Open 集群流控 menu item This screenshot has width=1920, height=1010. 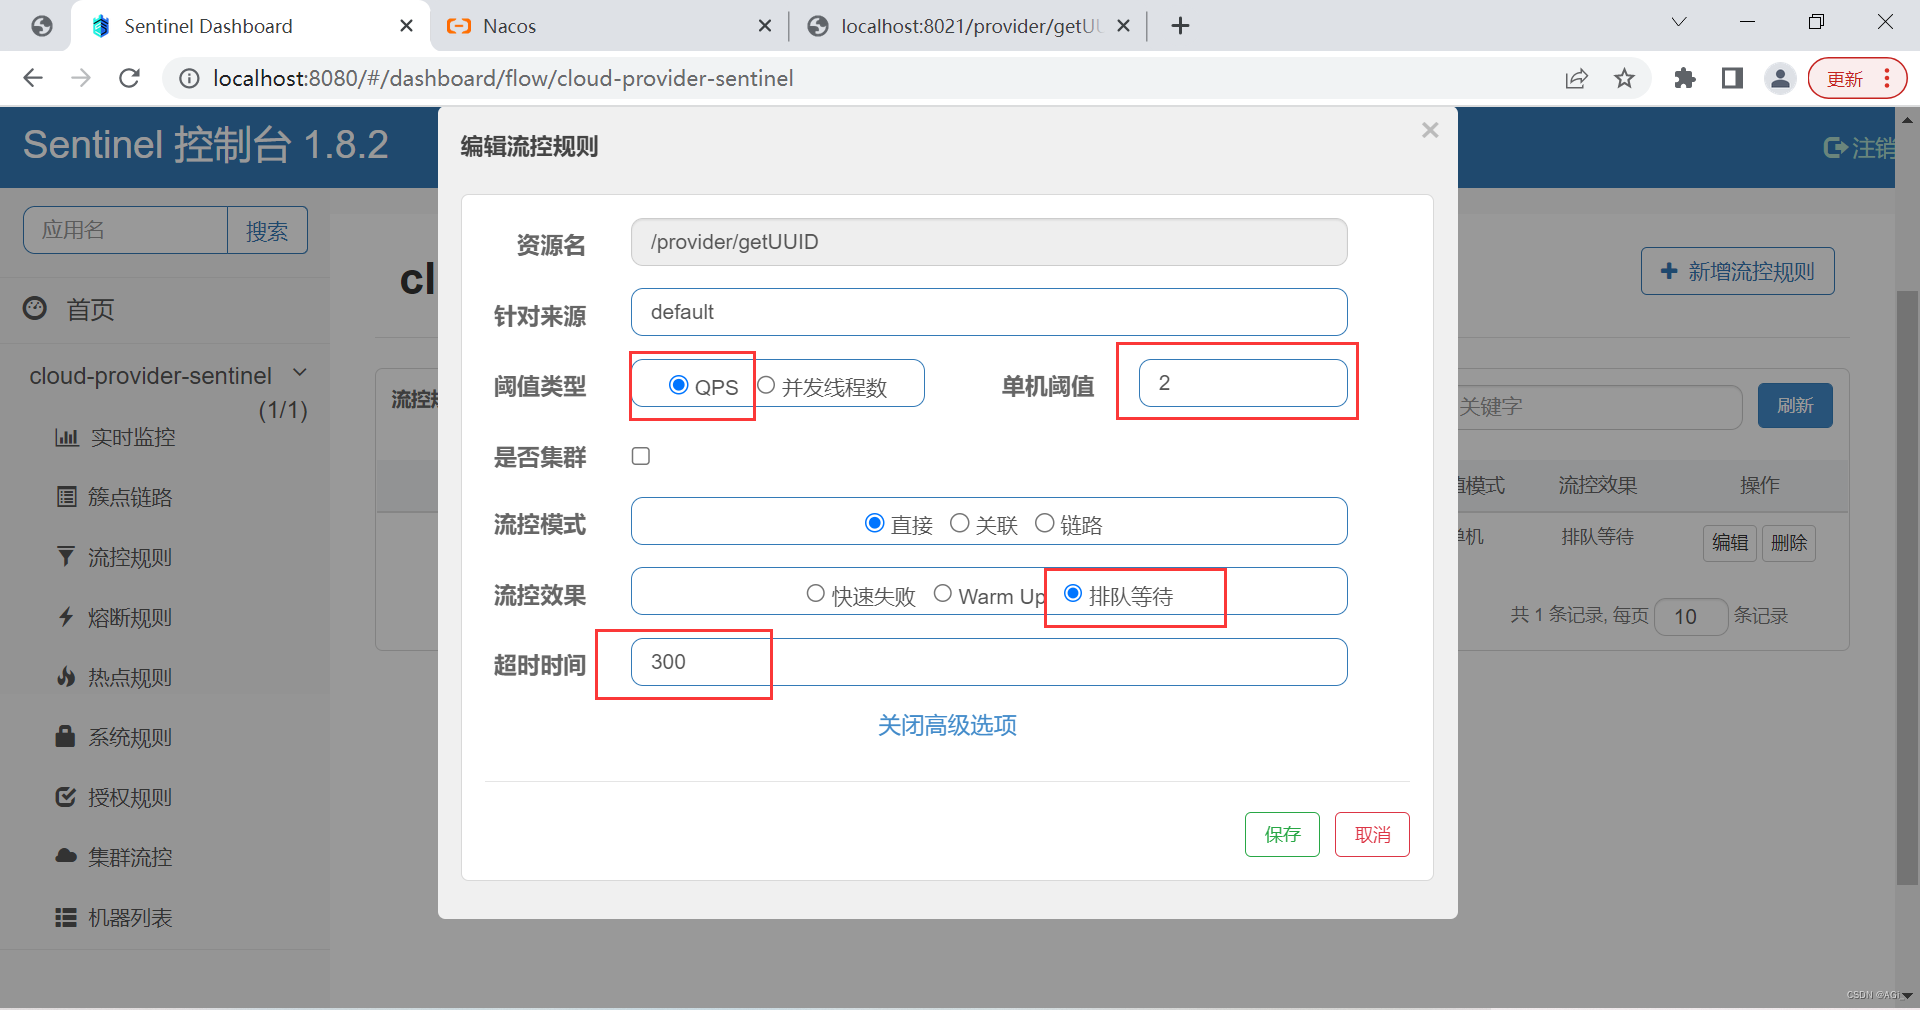[x=114, y=857]
